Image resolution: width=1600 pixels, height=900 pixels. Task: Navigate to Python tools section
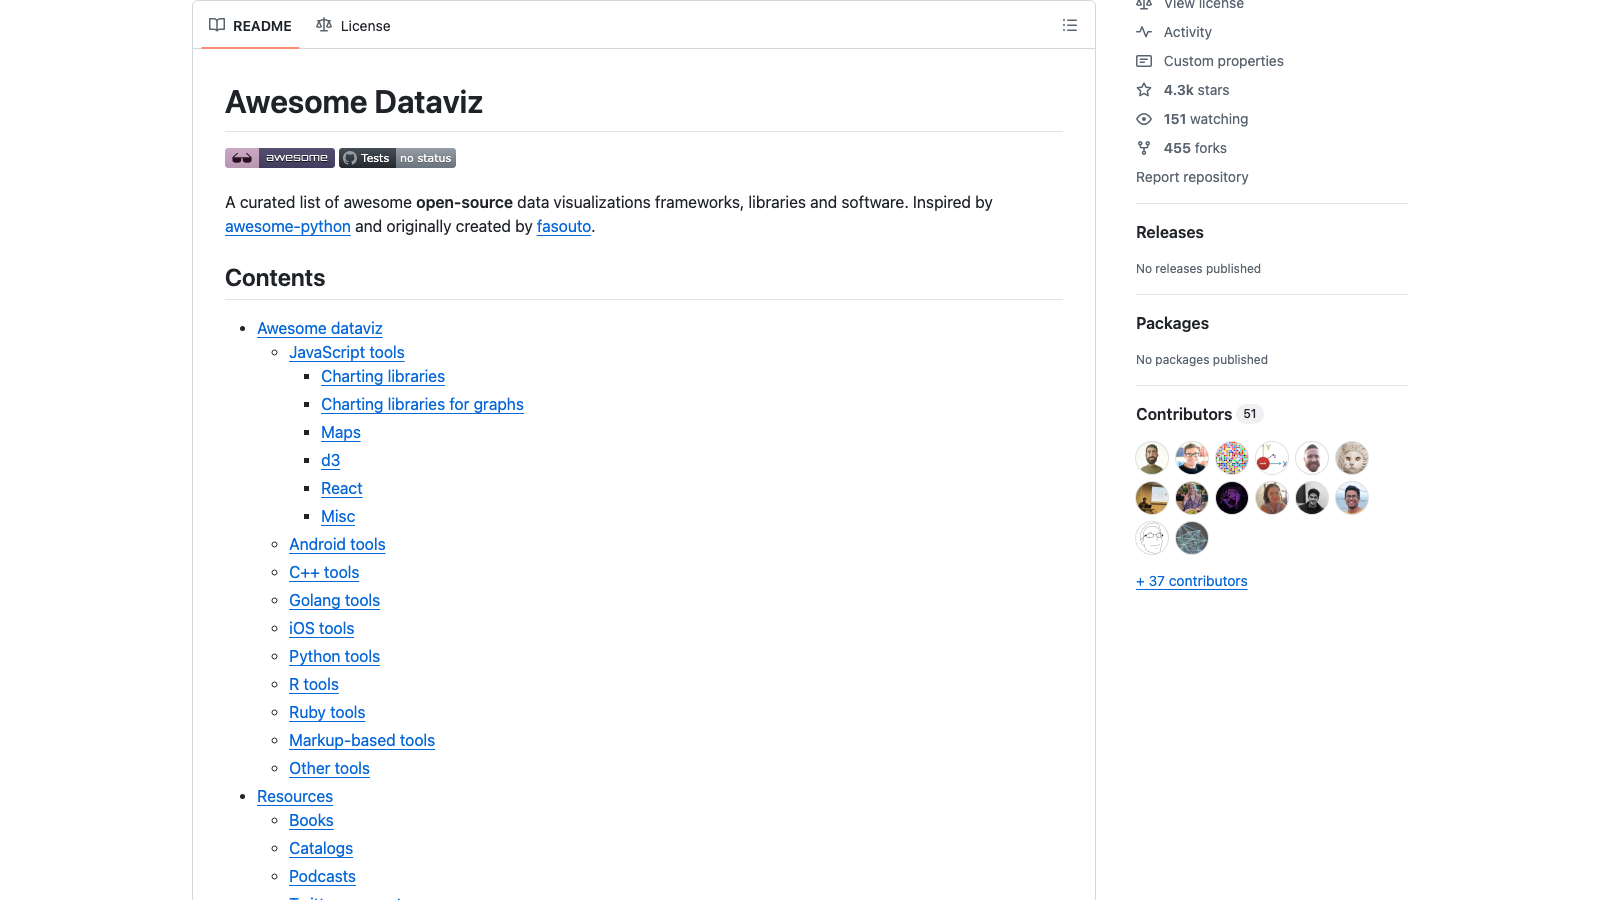pos(334,656)
